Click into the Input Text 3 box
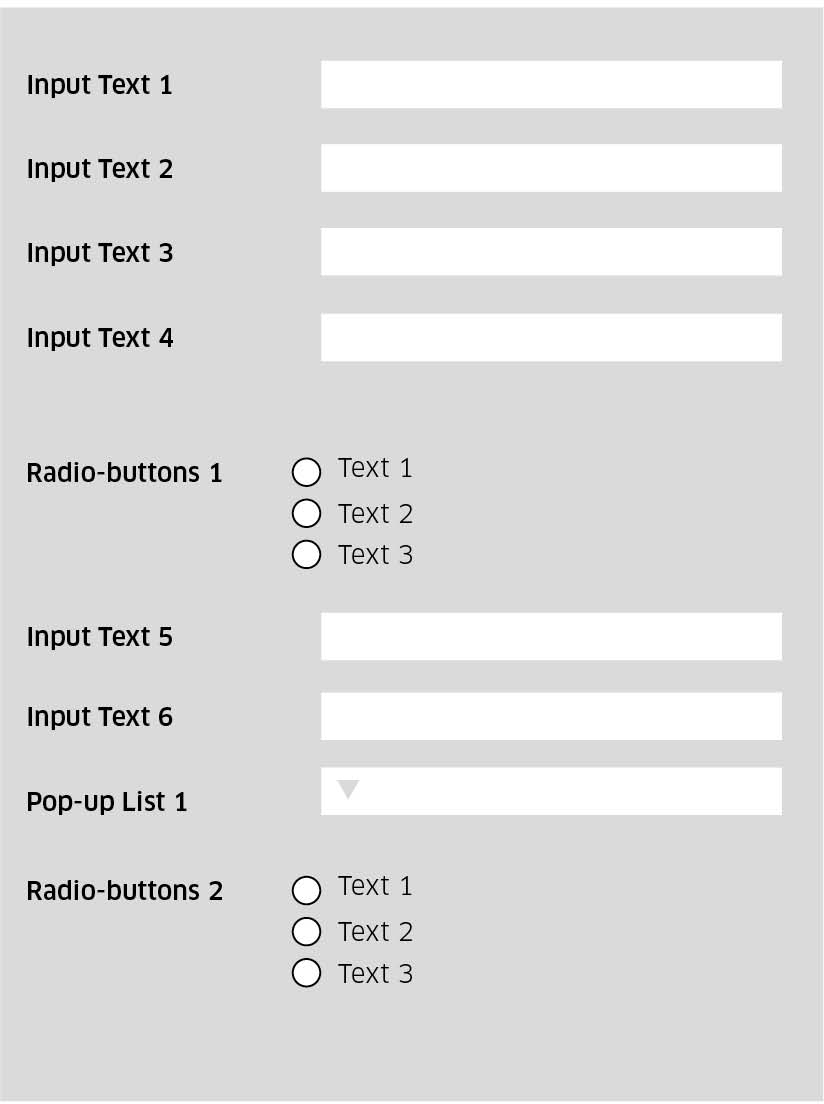Viewport: 824px width, 1104px height. tap(551, 252)
